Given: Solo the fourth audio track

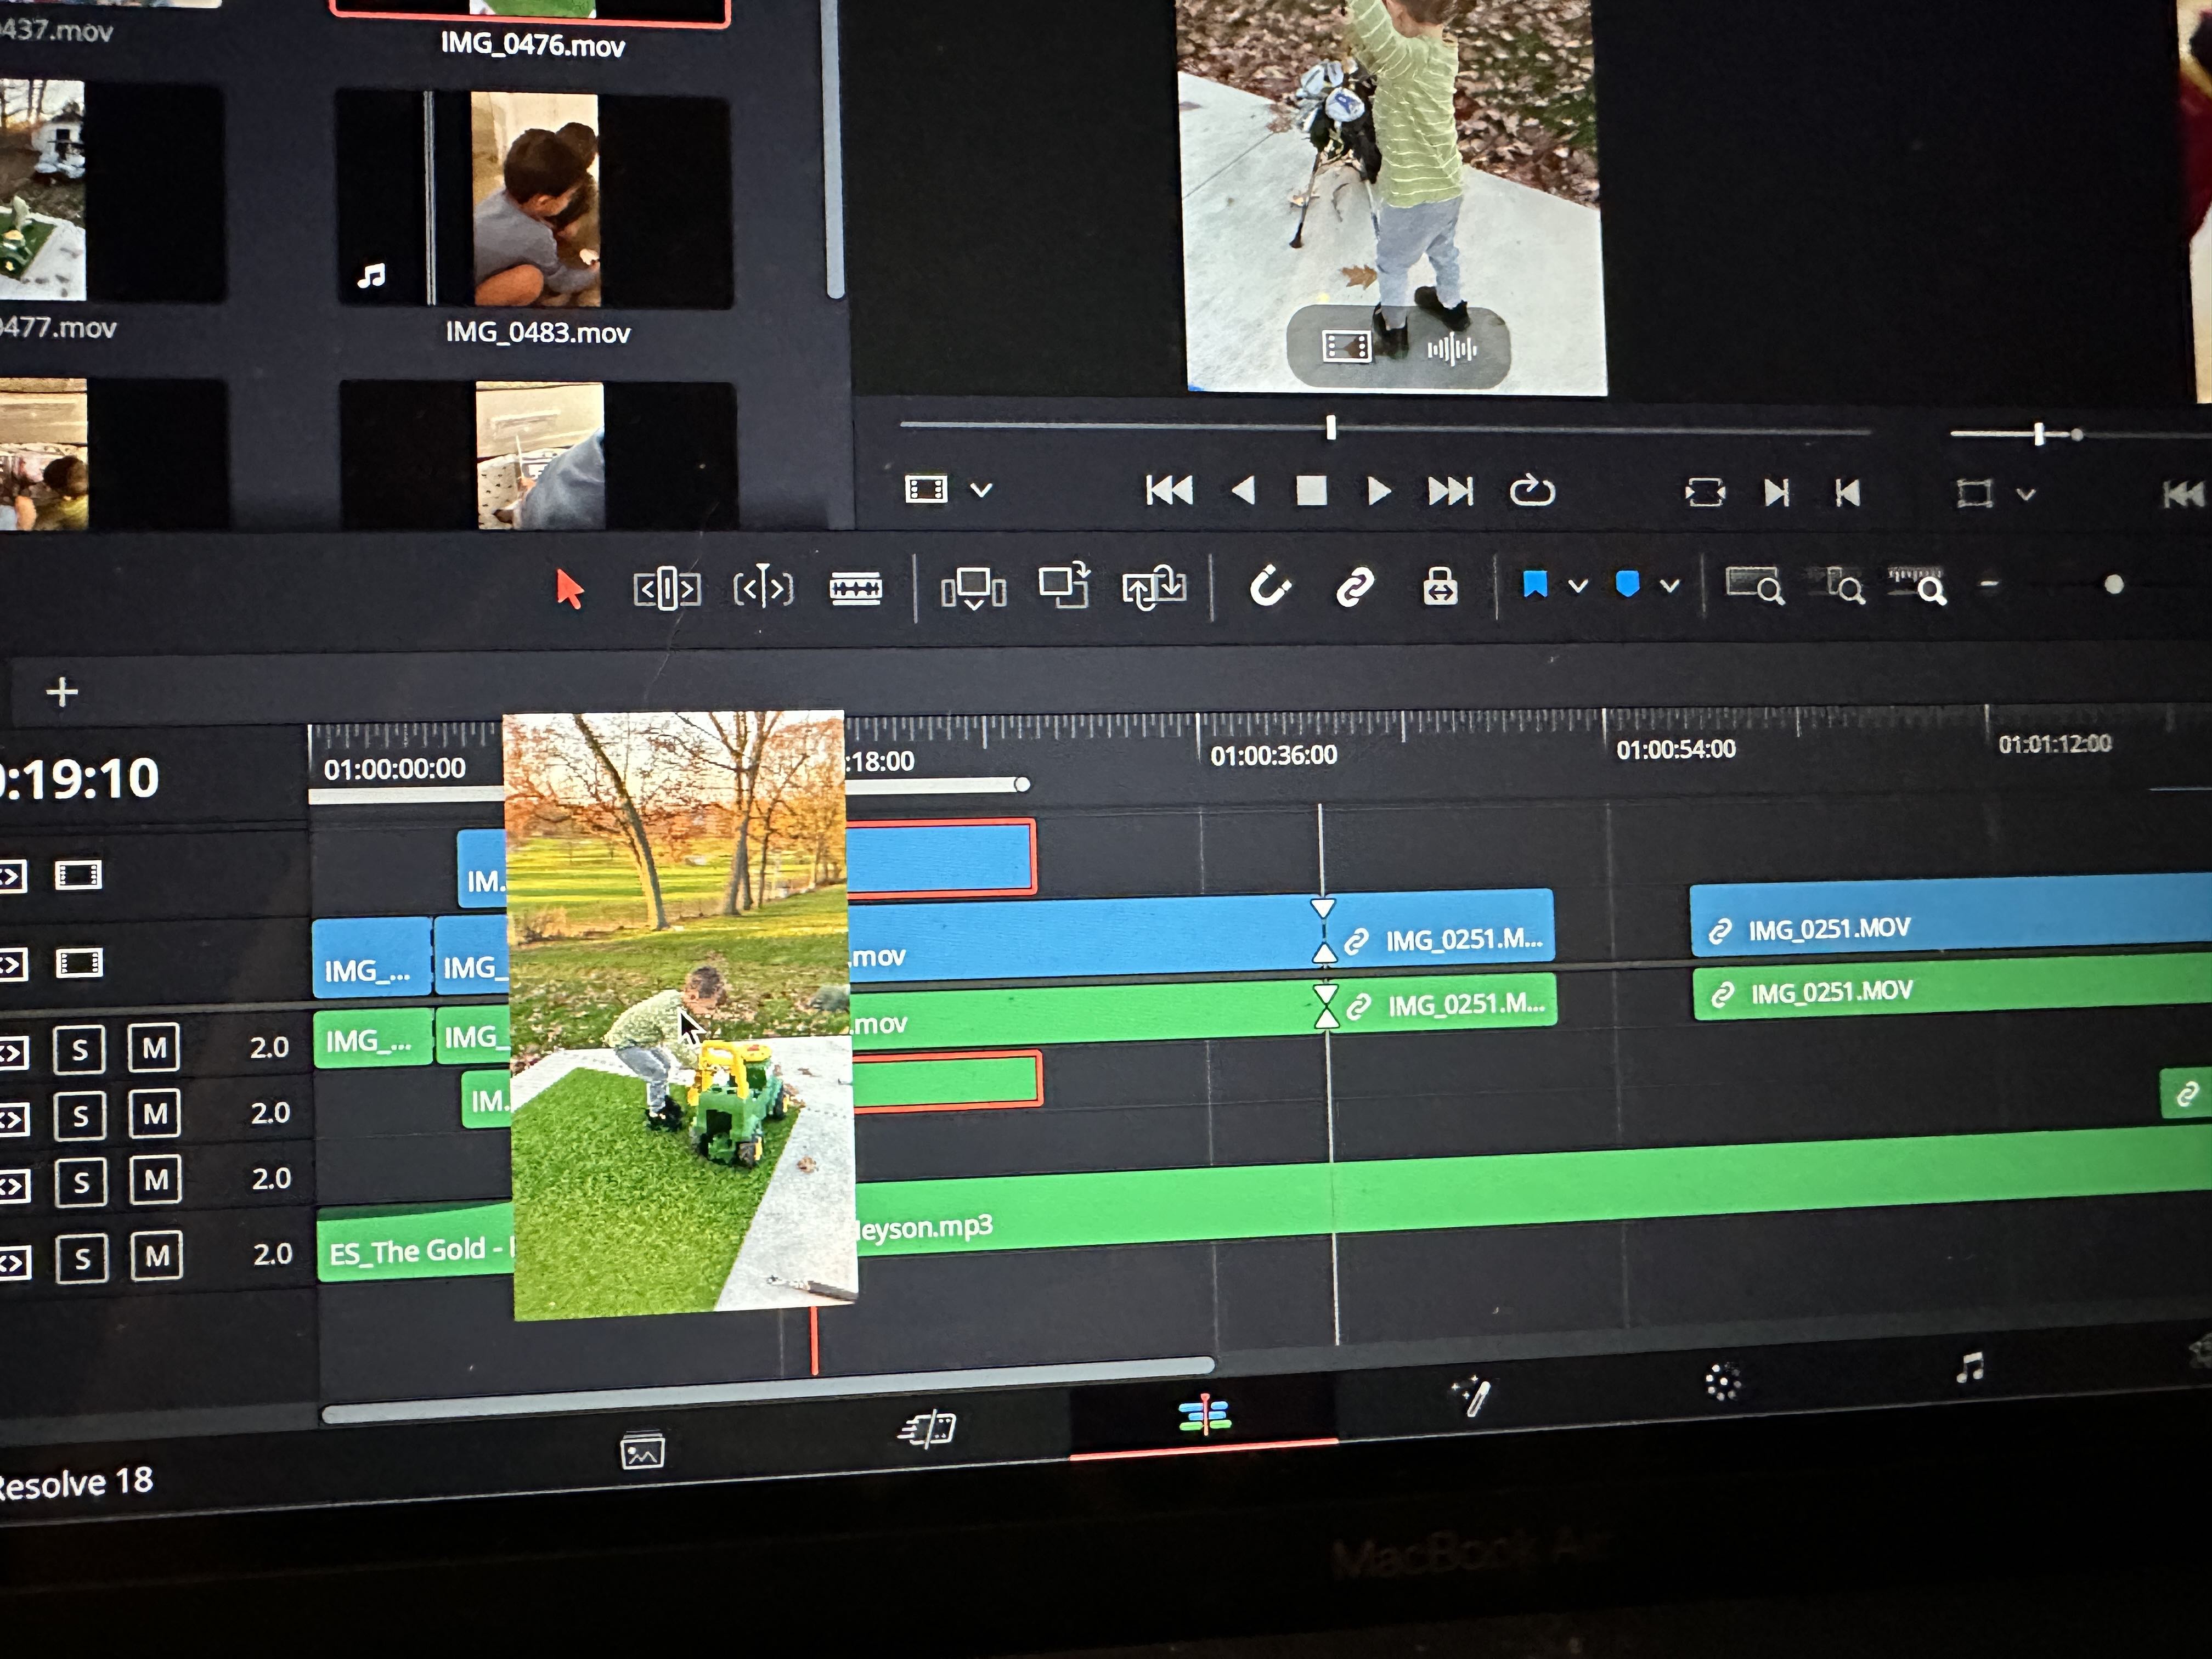Looking at the screenshot, I should click(x=82, y=1259).
